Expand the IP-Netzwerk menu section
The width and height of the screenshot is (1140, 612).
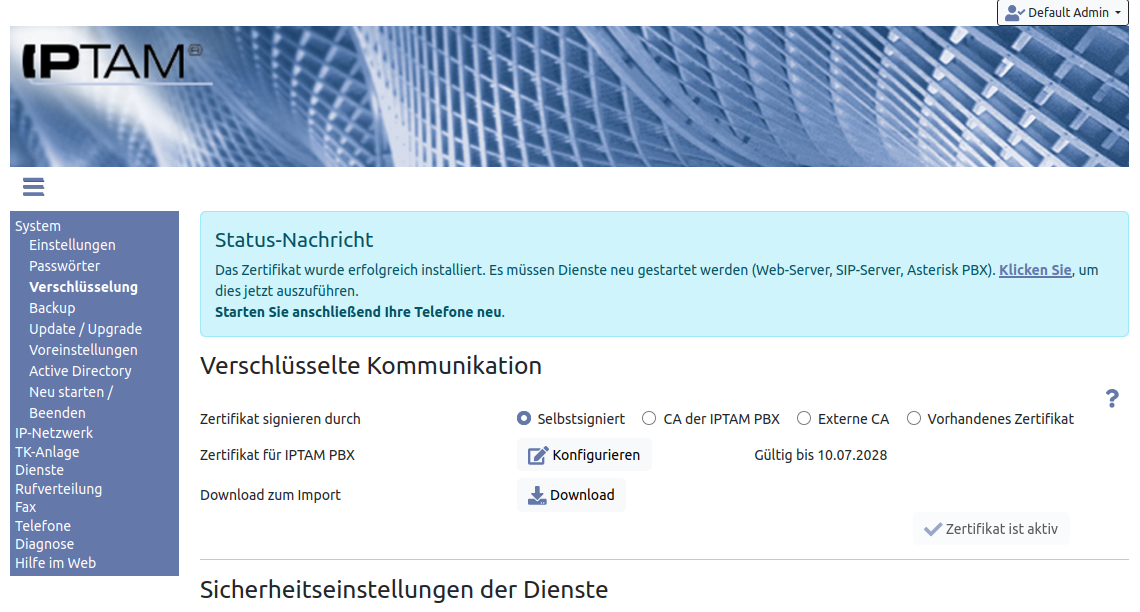(54, 433)
